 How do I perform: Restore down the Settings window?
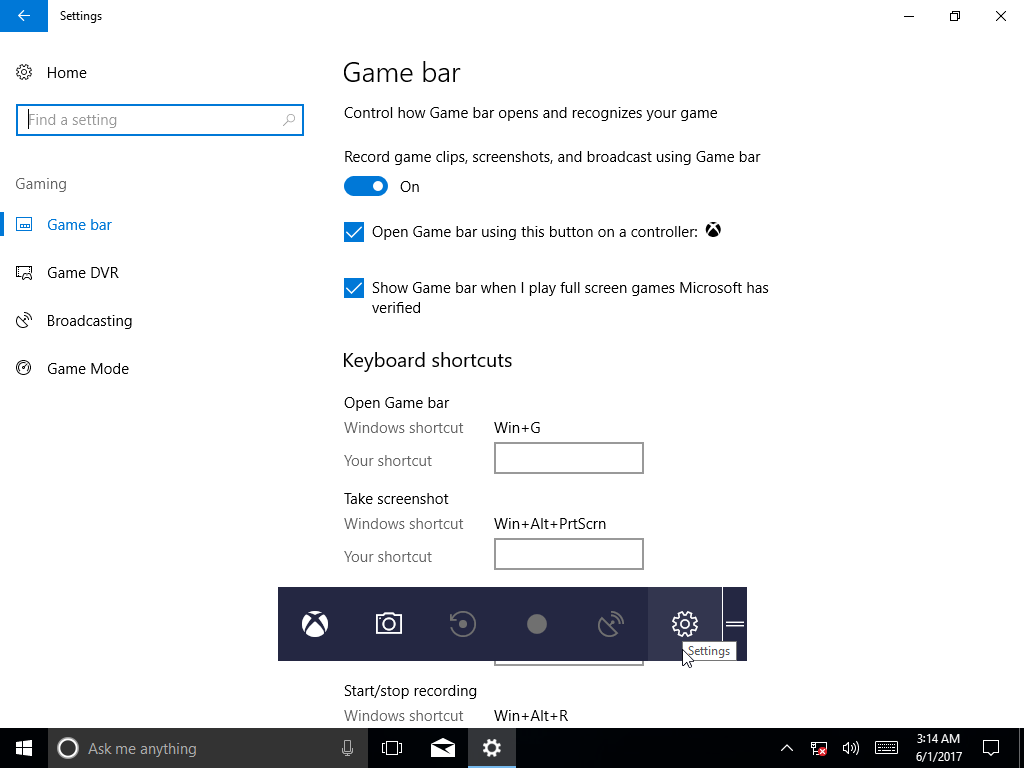coord(955,16)
